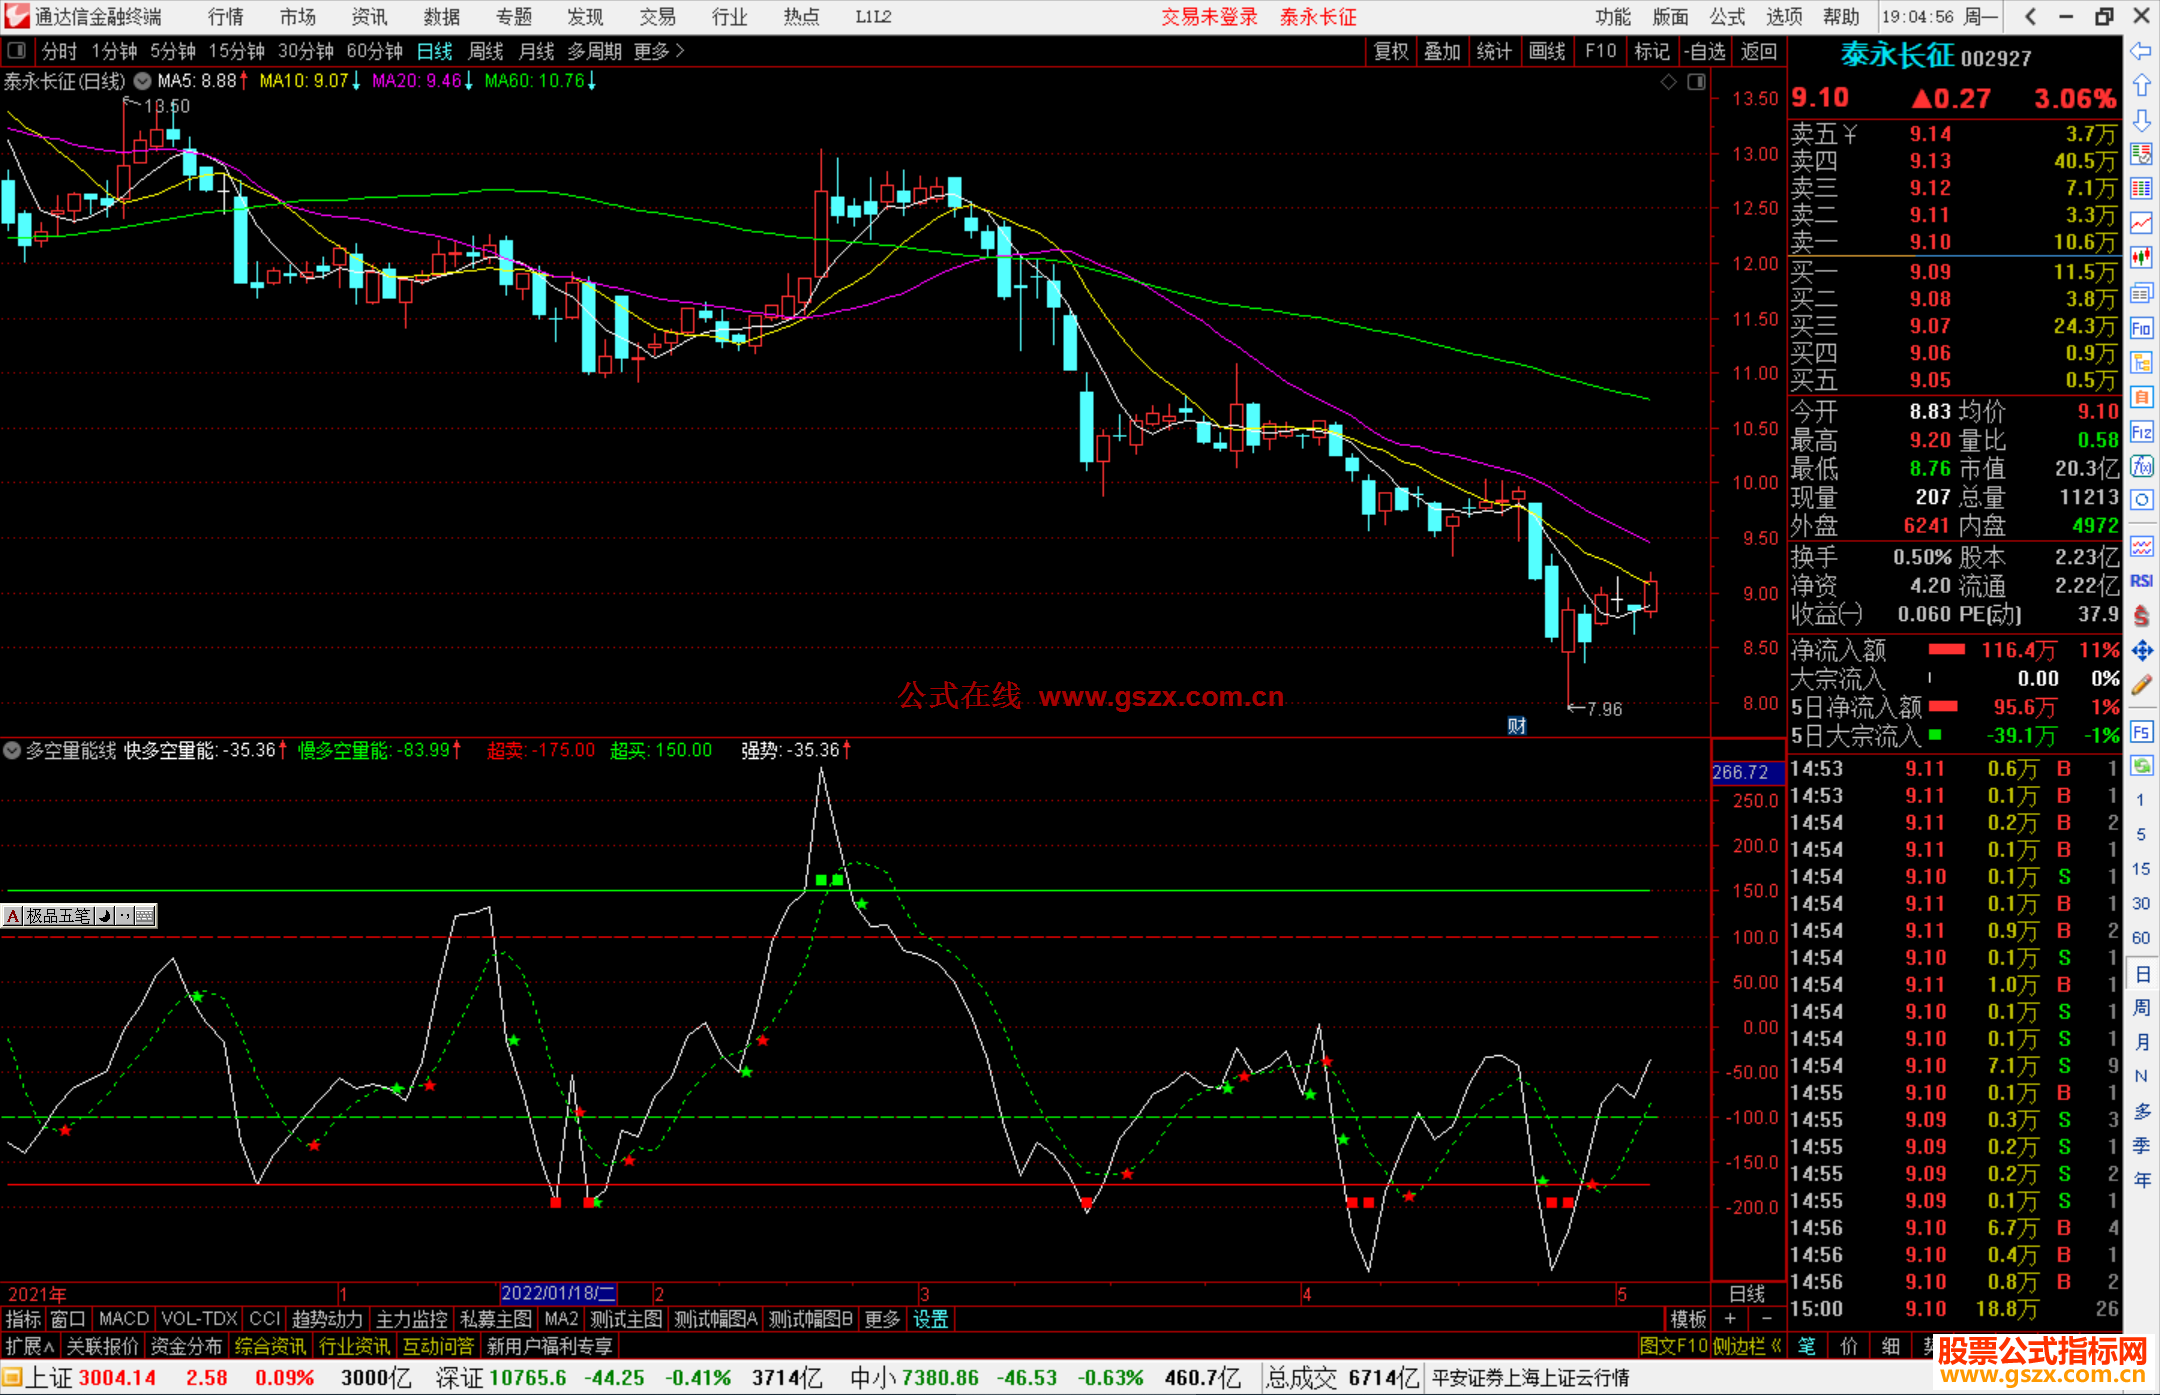Click the 上证 index status bar icon
The height and width of the screenshot is (1395, 2160).
[12, 1378]
